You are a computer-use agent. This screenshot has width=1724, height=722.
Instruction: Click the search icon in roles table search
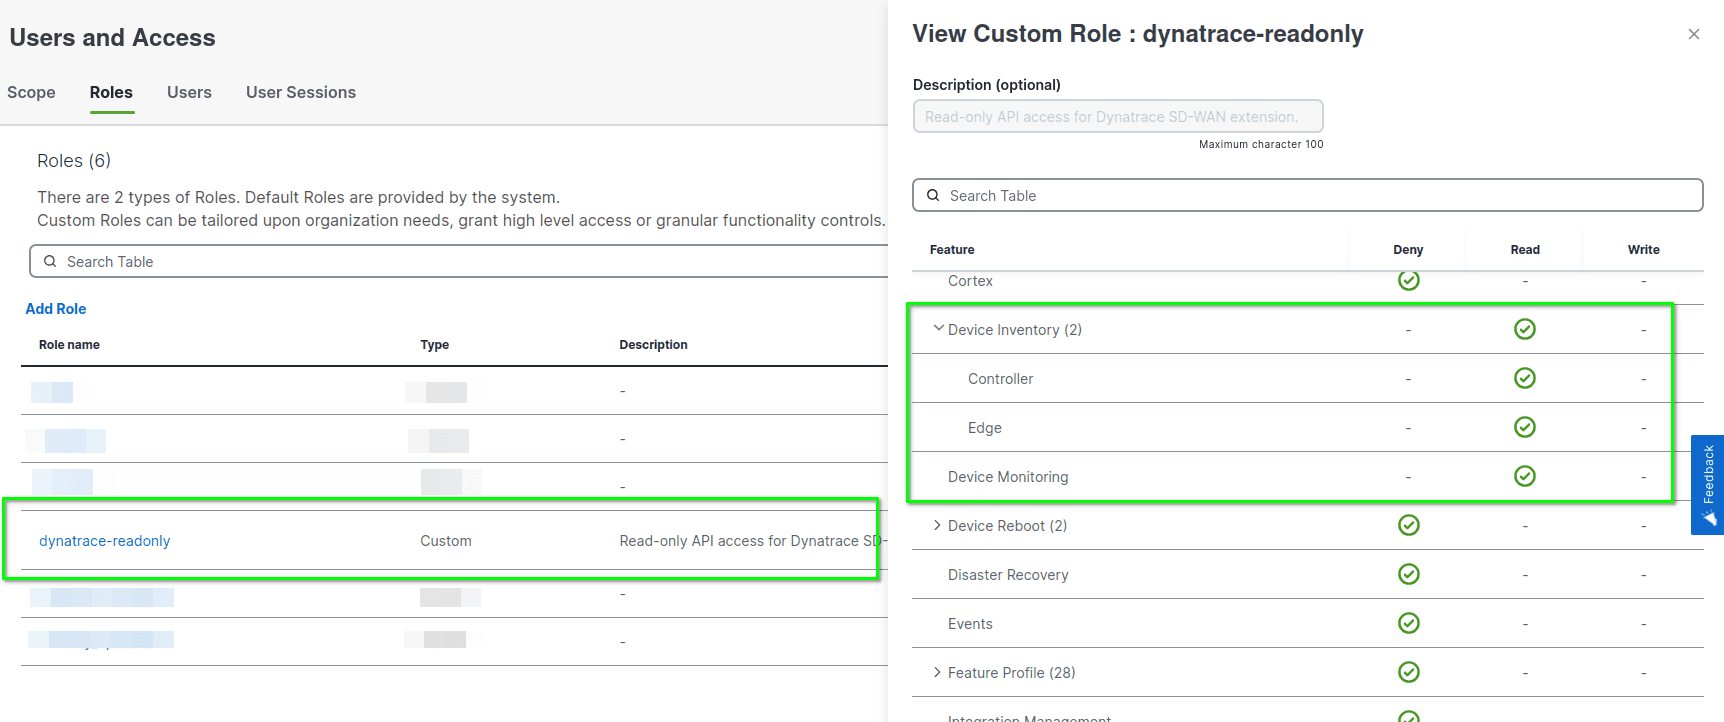click(50, 261)
